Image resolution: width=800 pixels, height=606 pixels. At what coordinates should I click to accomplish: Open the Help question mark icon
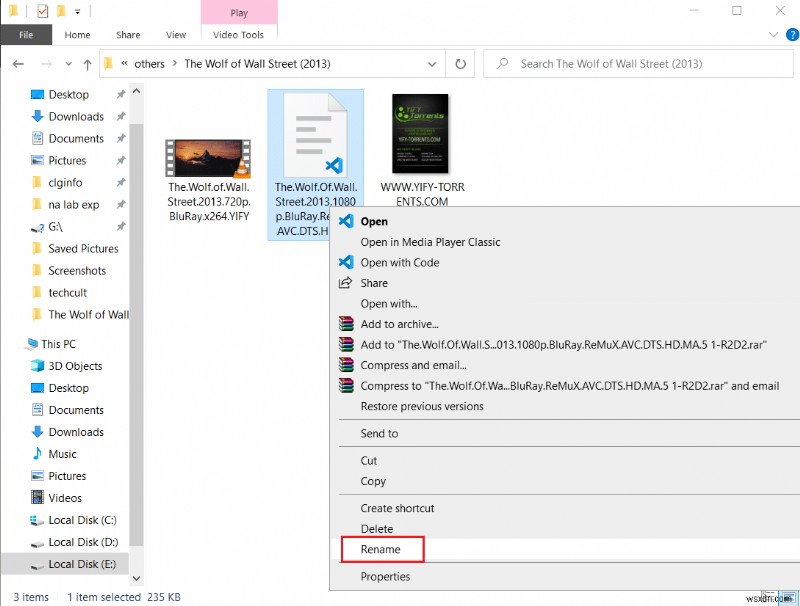[x=792, y=35]
